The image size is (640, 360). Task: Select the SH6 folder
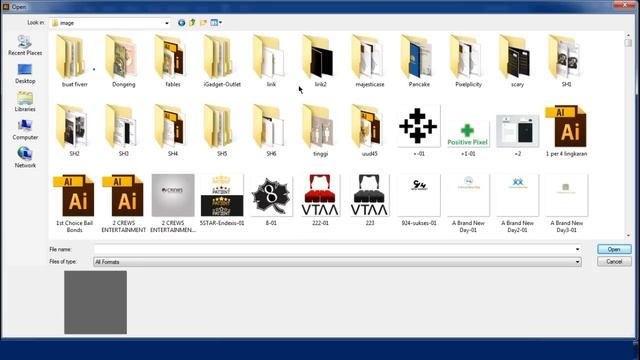click(x=271, y=131)
